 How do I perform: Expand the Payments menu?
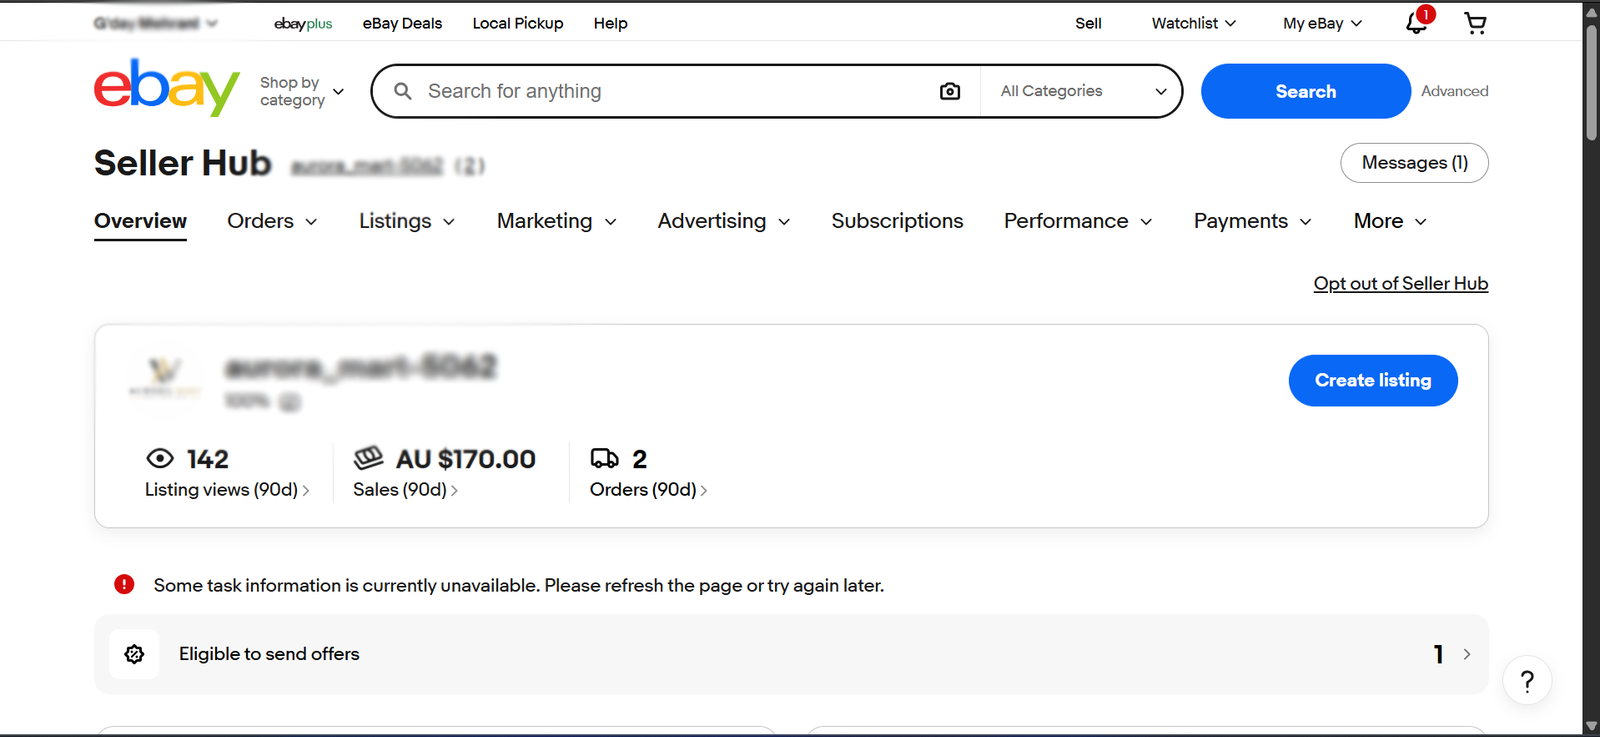point(1253,221)
